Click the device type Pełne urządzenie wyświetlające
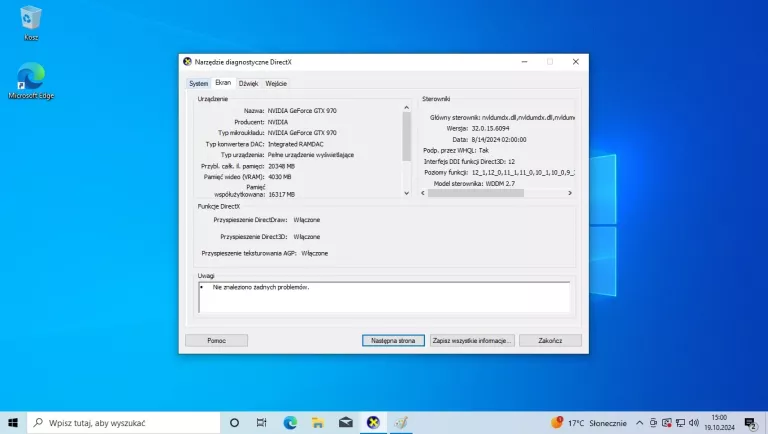 click(x=311, y=155)
